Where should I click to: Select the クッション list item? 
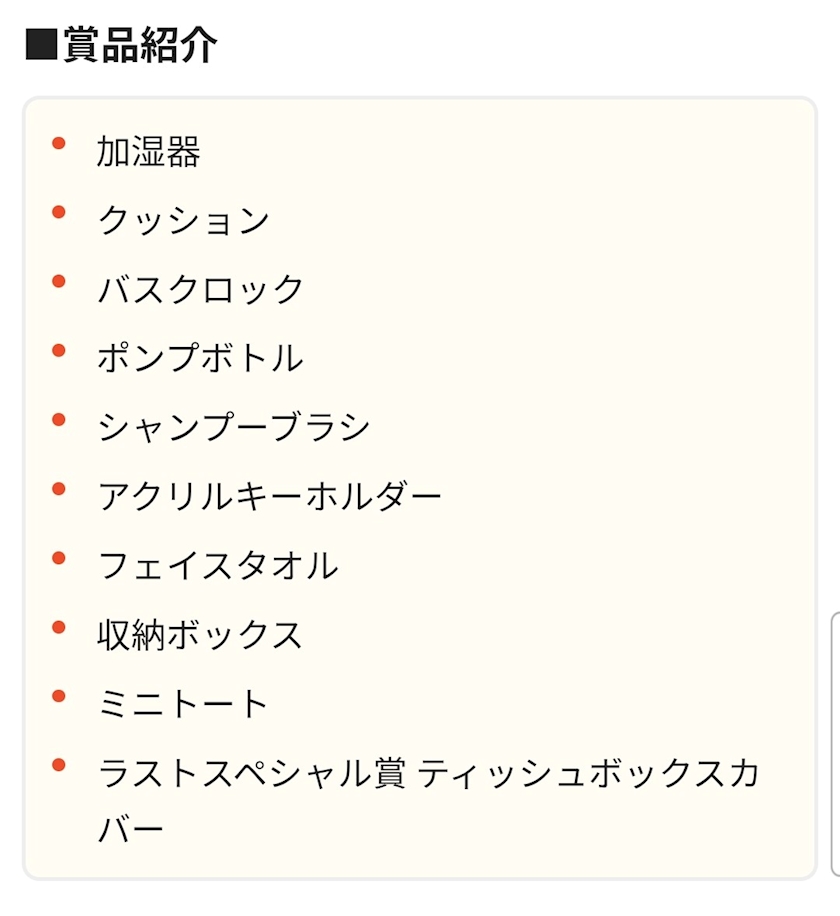click(183, 220)
